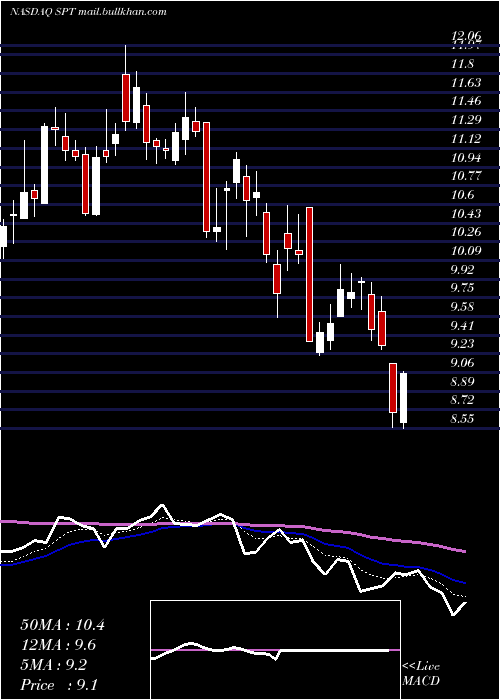Click the last white candlestick at right
This screenshot has width=500, height=700.
[x=404, y=398]
